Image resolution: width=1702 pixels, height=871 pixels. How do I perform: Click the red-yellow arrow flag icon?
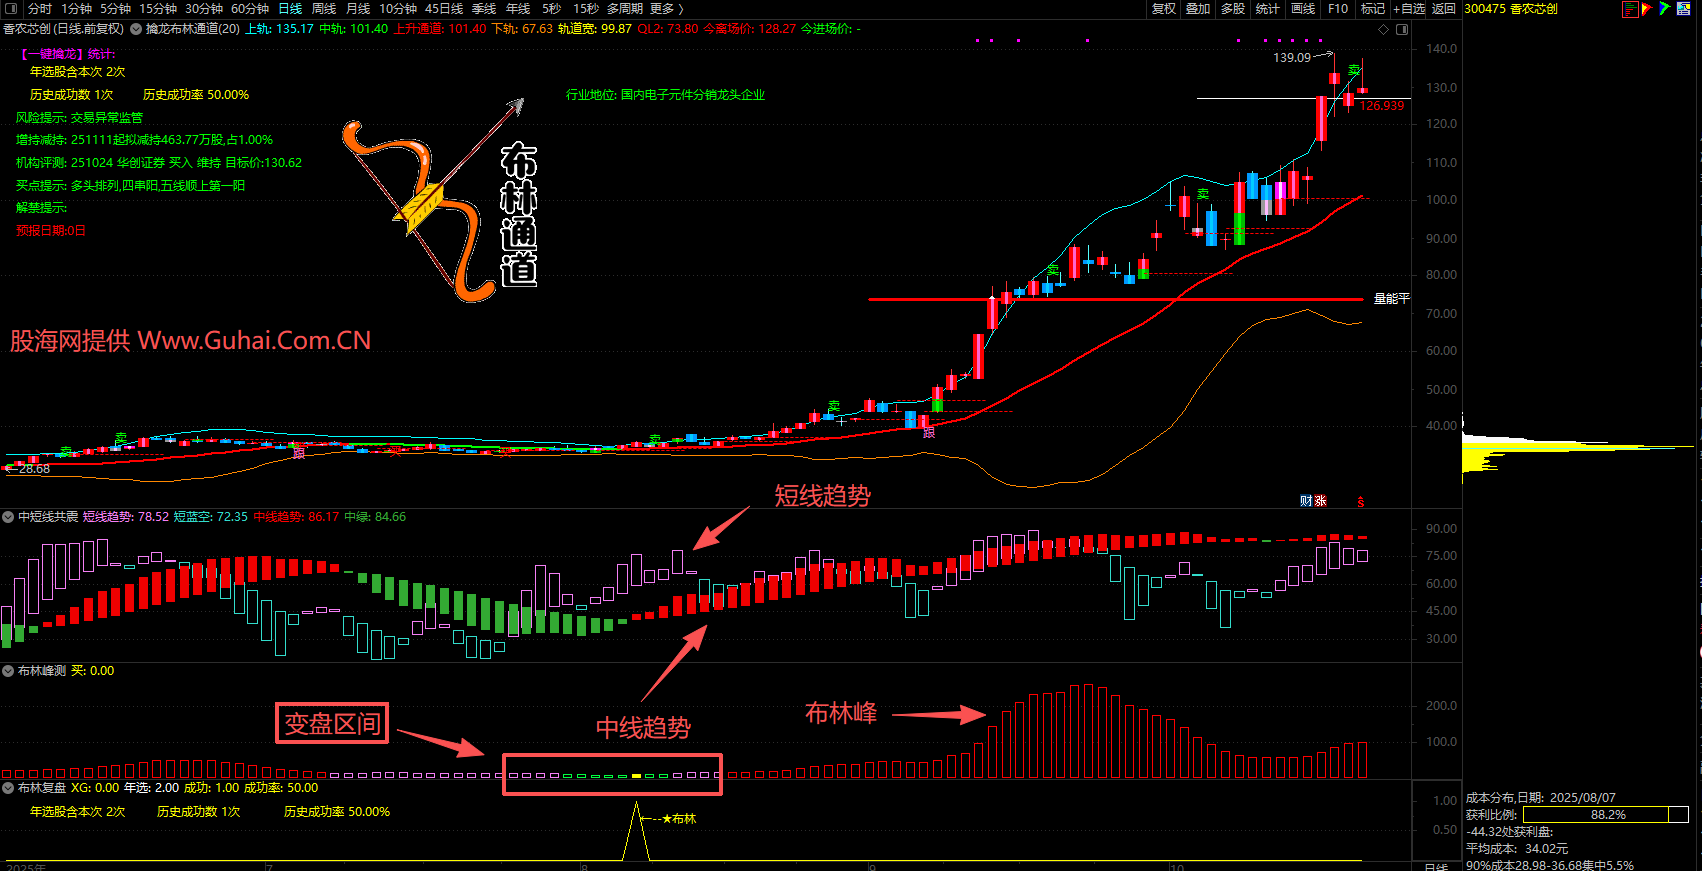click(1647, 9)
